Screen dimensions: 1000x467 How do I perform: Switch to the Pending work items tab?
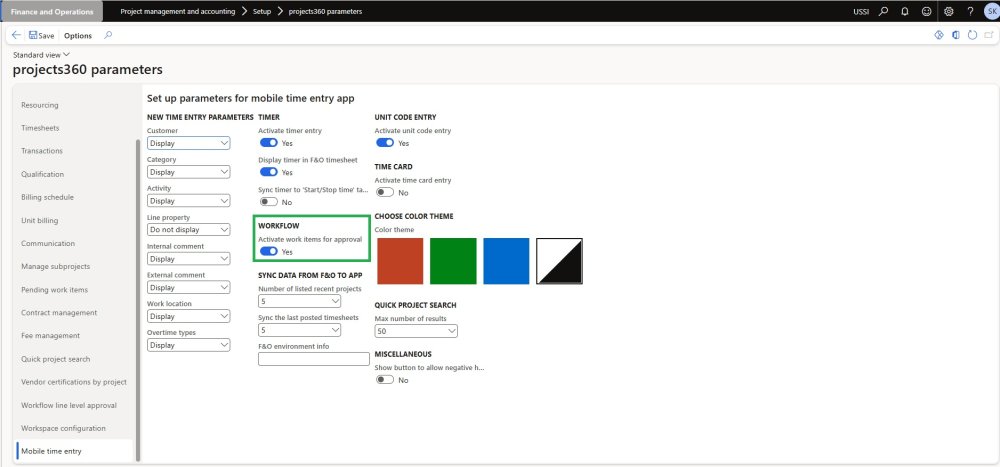coord(55,290)
